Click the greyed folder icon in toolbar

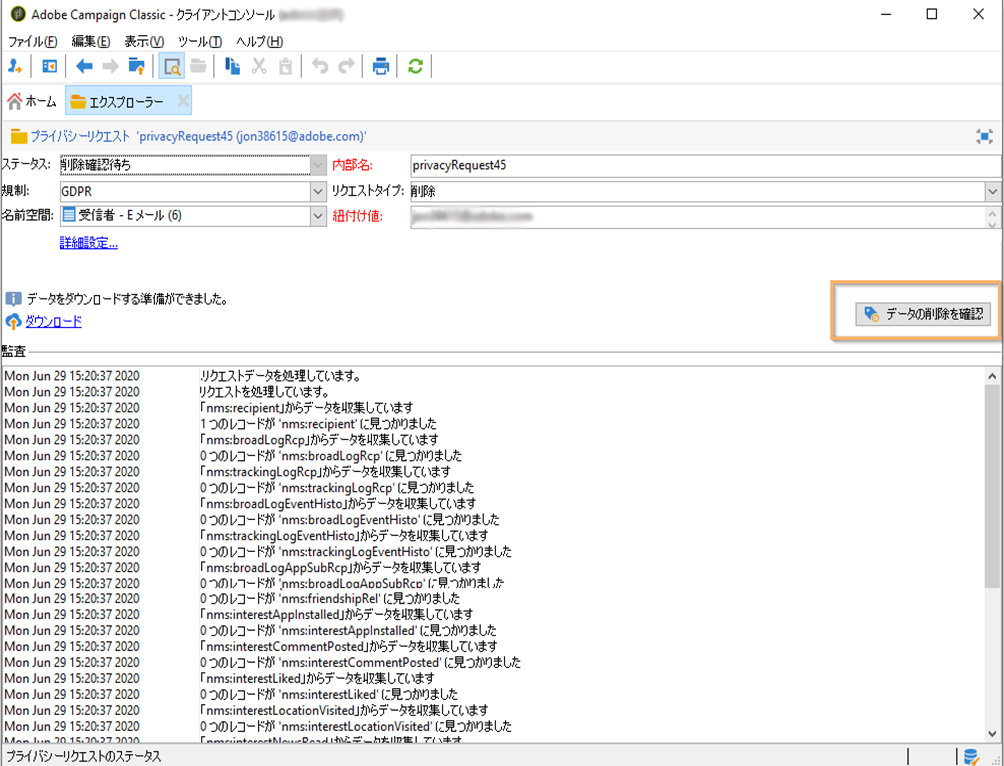pos(198,65)
